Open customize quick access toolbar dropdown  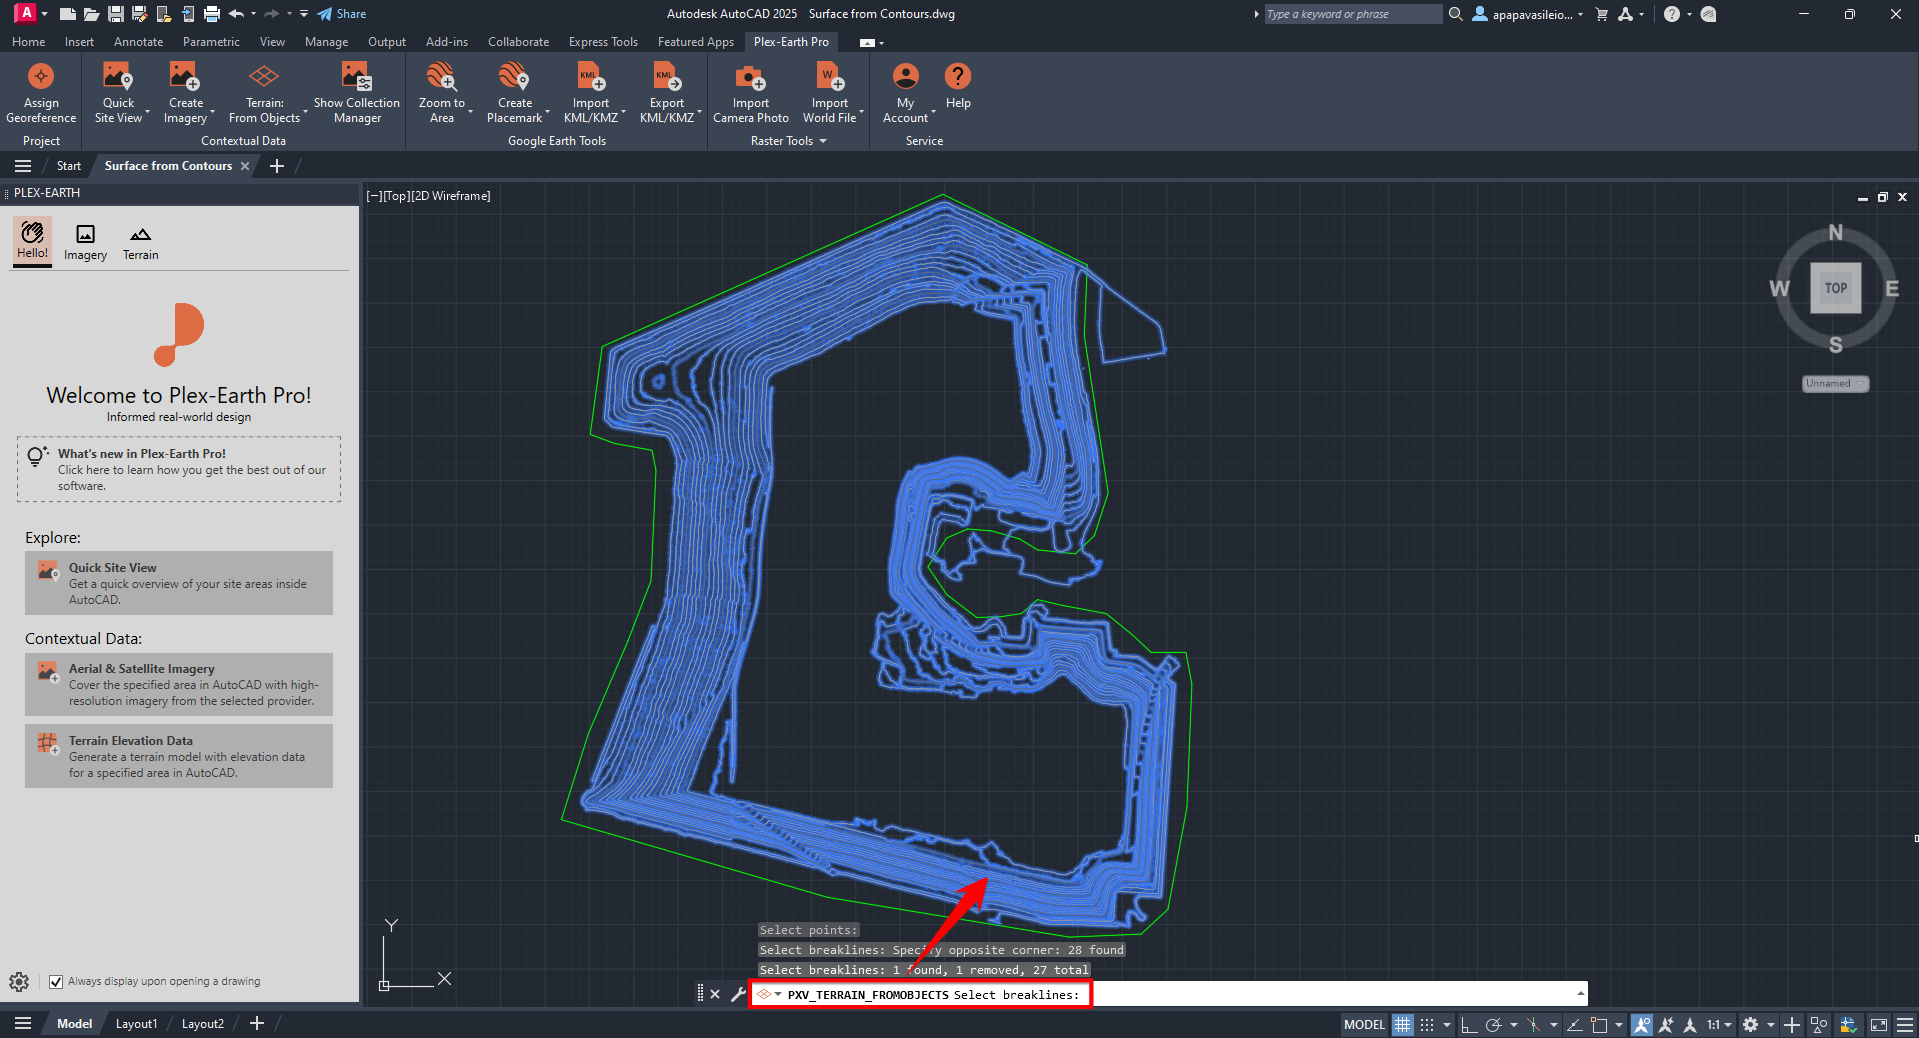click(304, 14)
